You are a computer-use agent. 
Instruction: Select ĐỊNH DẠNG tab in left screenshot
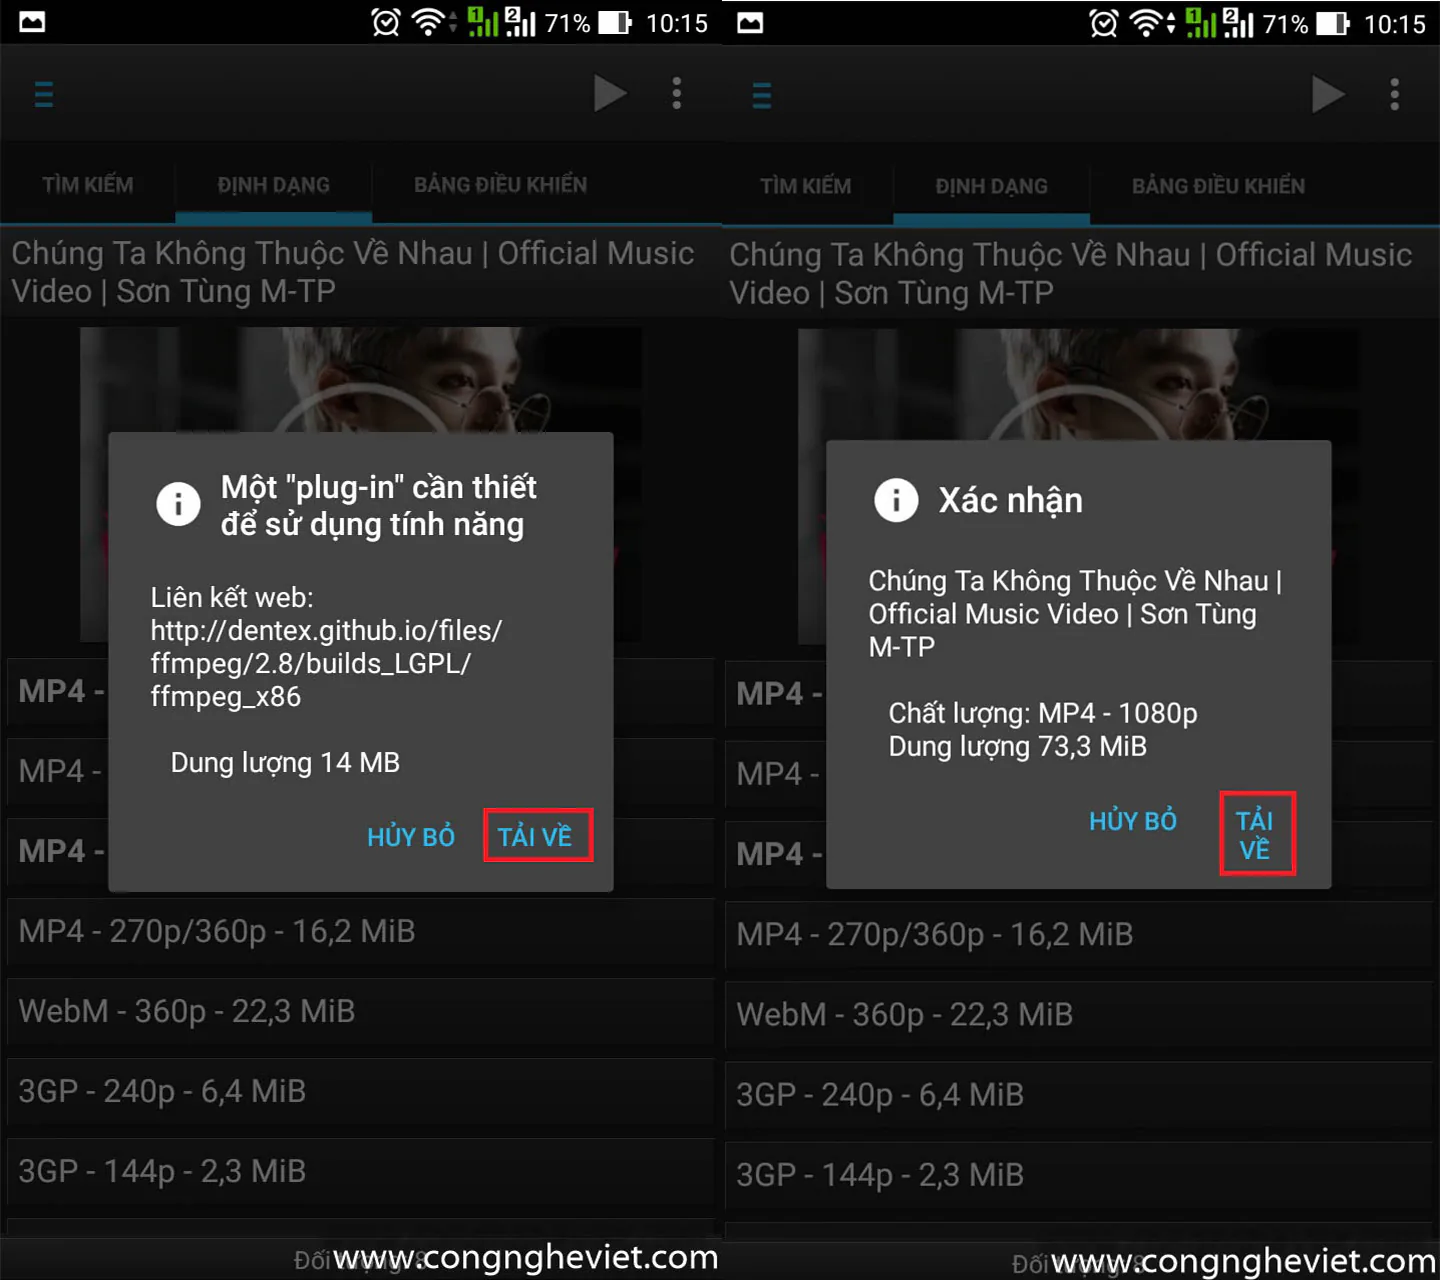pyautogui.click(x=273, y=184)
